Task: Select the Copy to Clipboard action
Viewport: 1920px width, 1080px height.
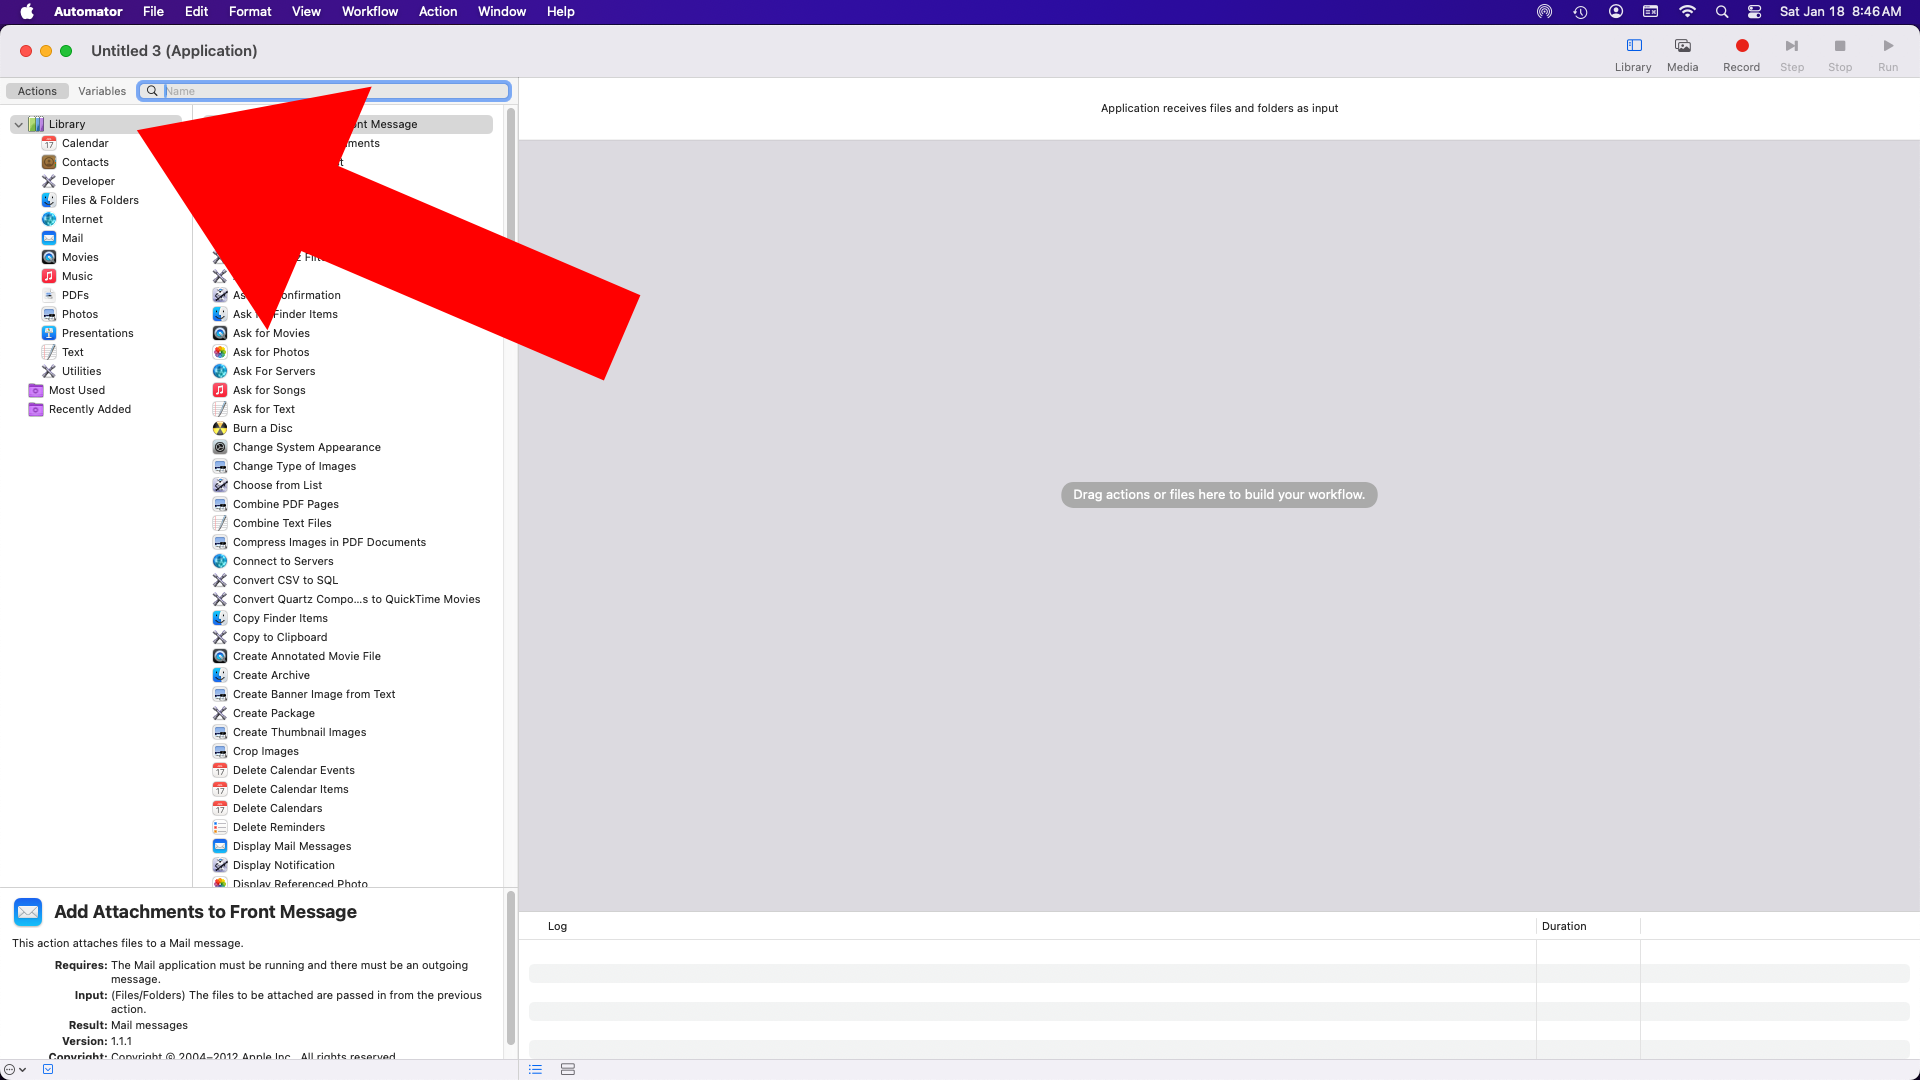Action: 280,637
